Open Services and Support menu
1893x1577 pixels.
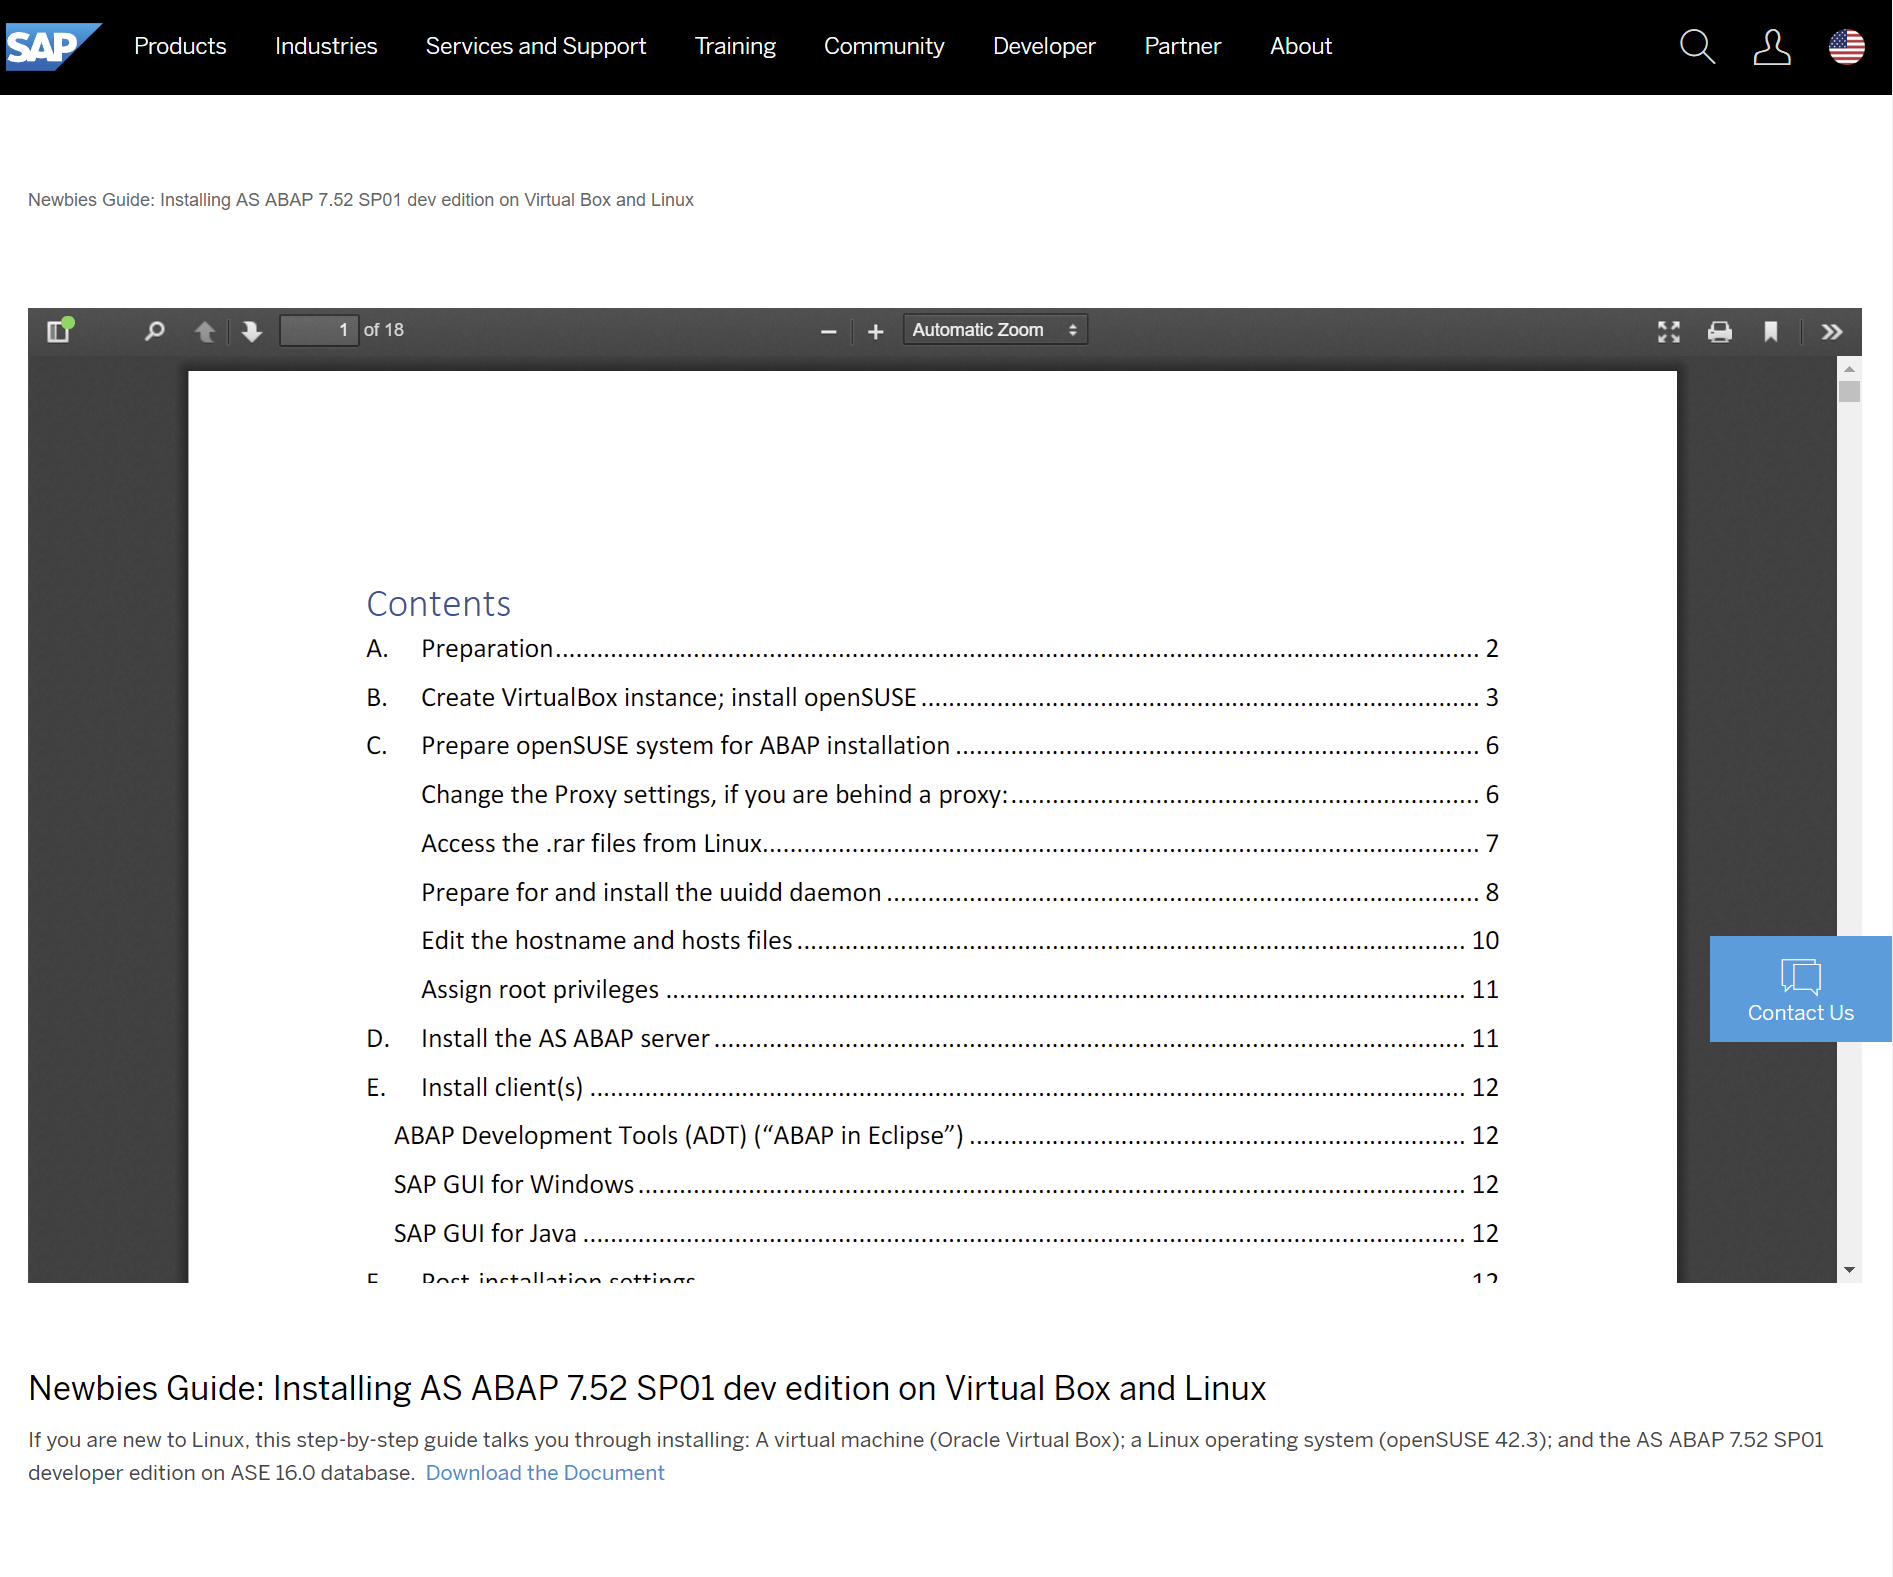536,46
